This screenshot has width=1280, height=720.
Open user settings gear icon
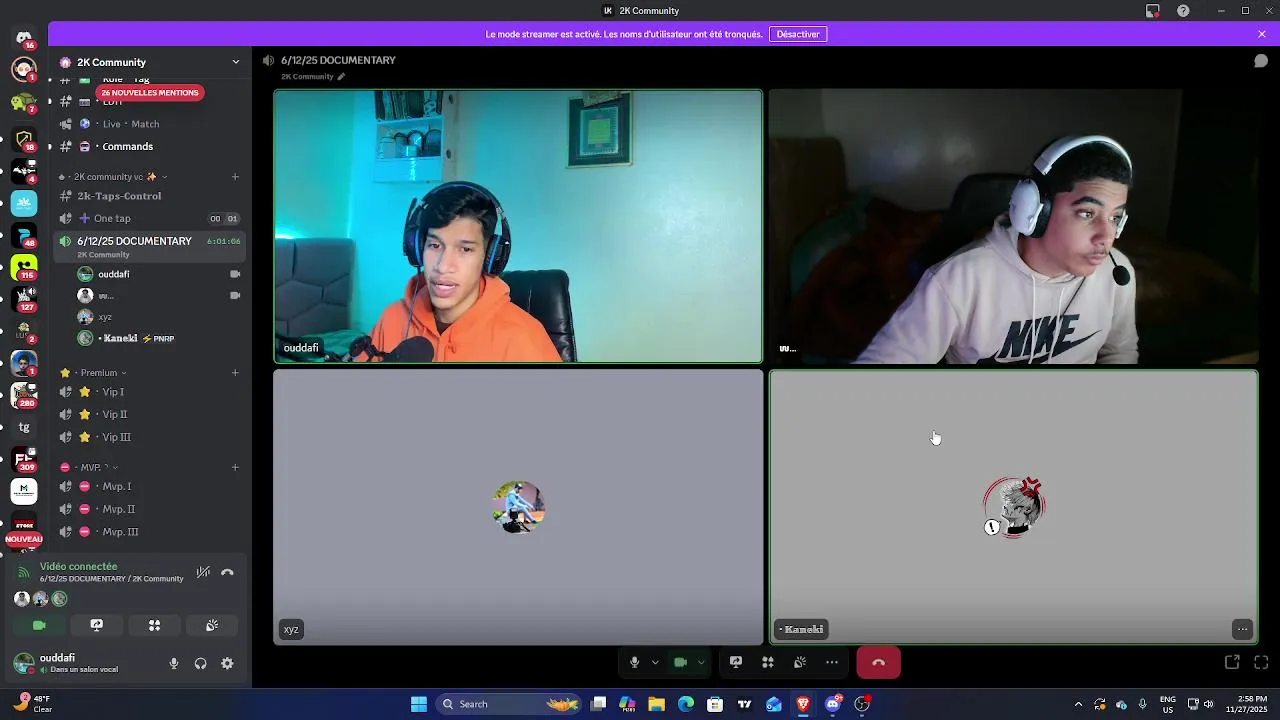point(227,663)
